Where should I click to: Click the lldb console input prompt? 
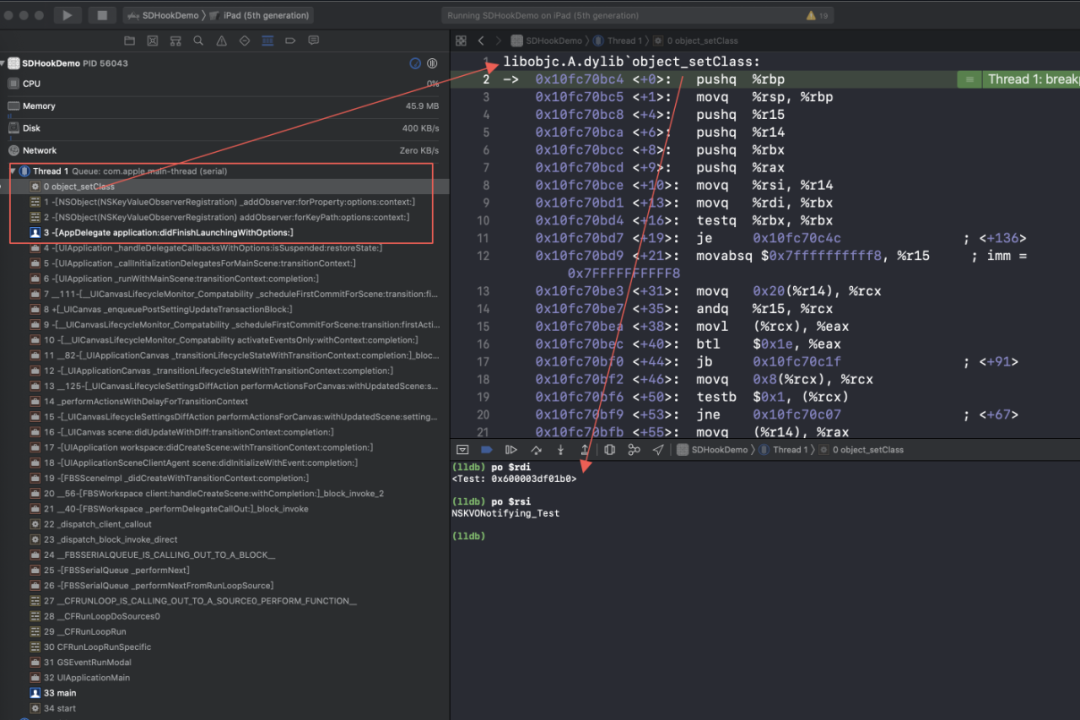pos(495,536)
